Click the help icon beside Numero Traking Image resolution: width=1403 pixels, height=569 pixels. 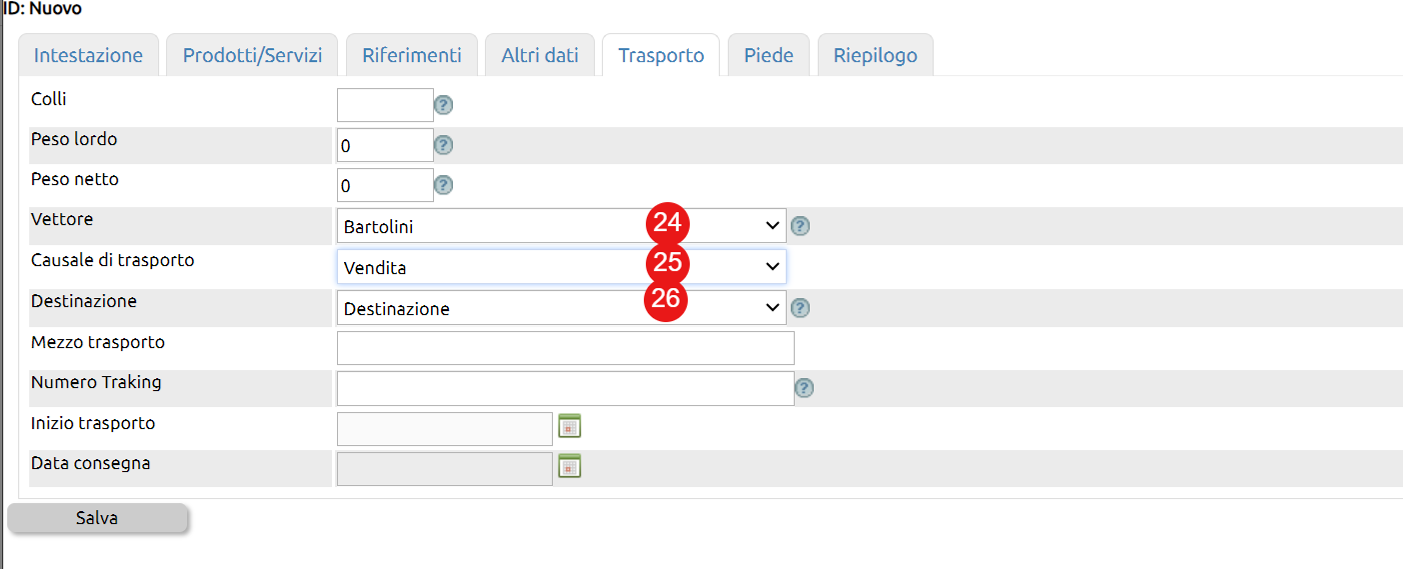[x=804, y=388]
